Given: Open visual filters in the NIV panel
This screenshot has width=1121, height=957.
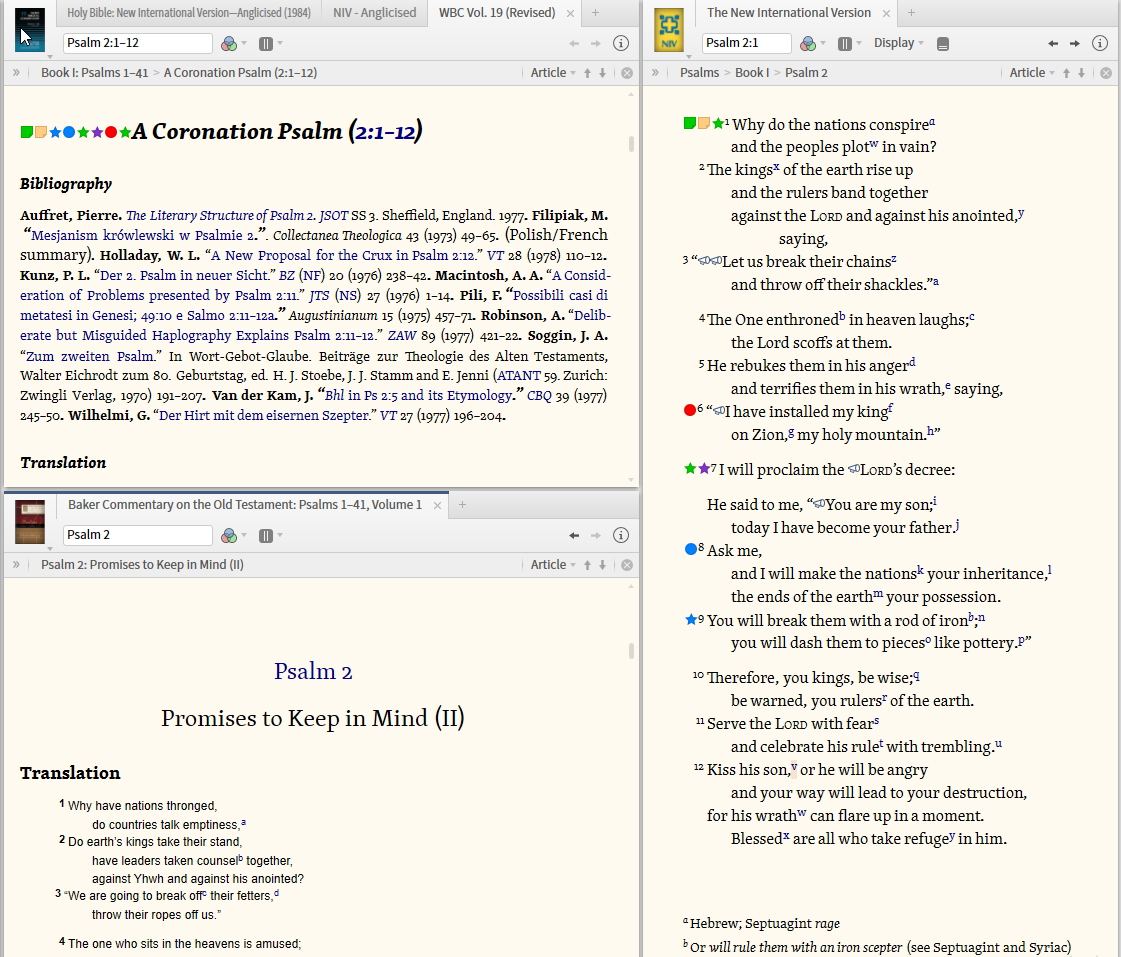Looking at the screenshot, I should 808,44.
